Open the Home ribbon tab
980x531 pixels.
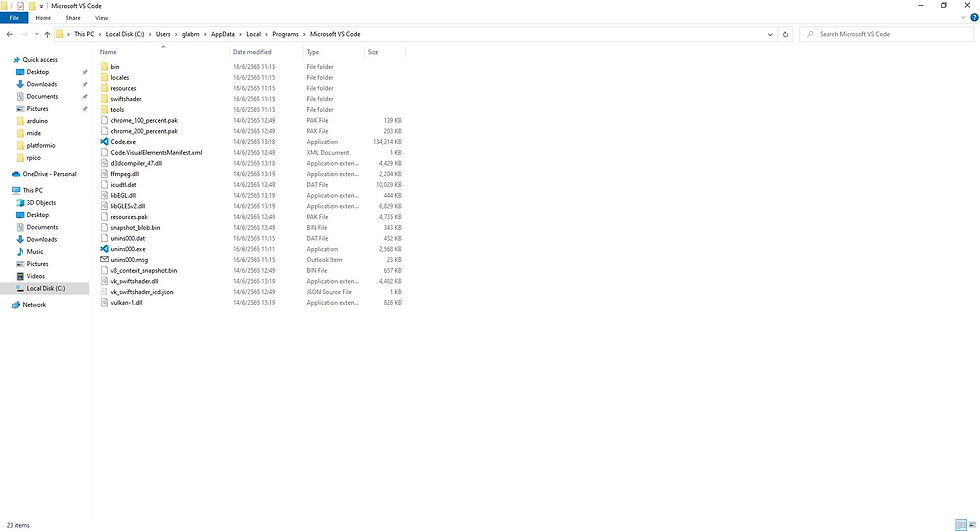click(x=43, y=18)
